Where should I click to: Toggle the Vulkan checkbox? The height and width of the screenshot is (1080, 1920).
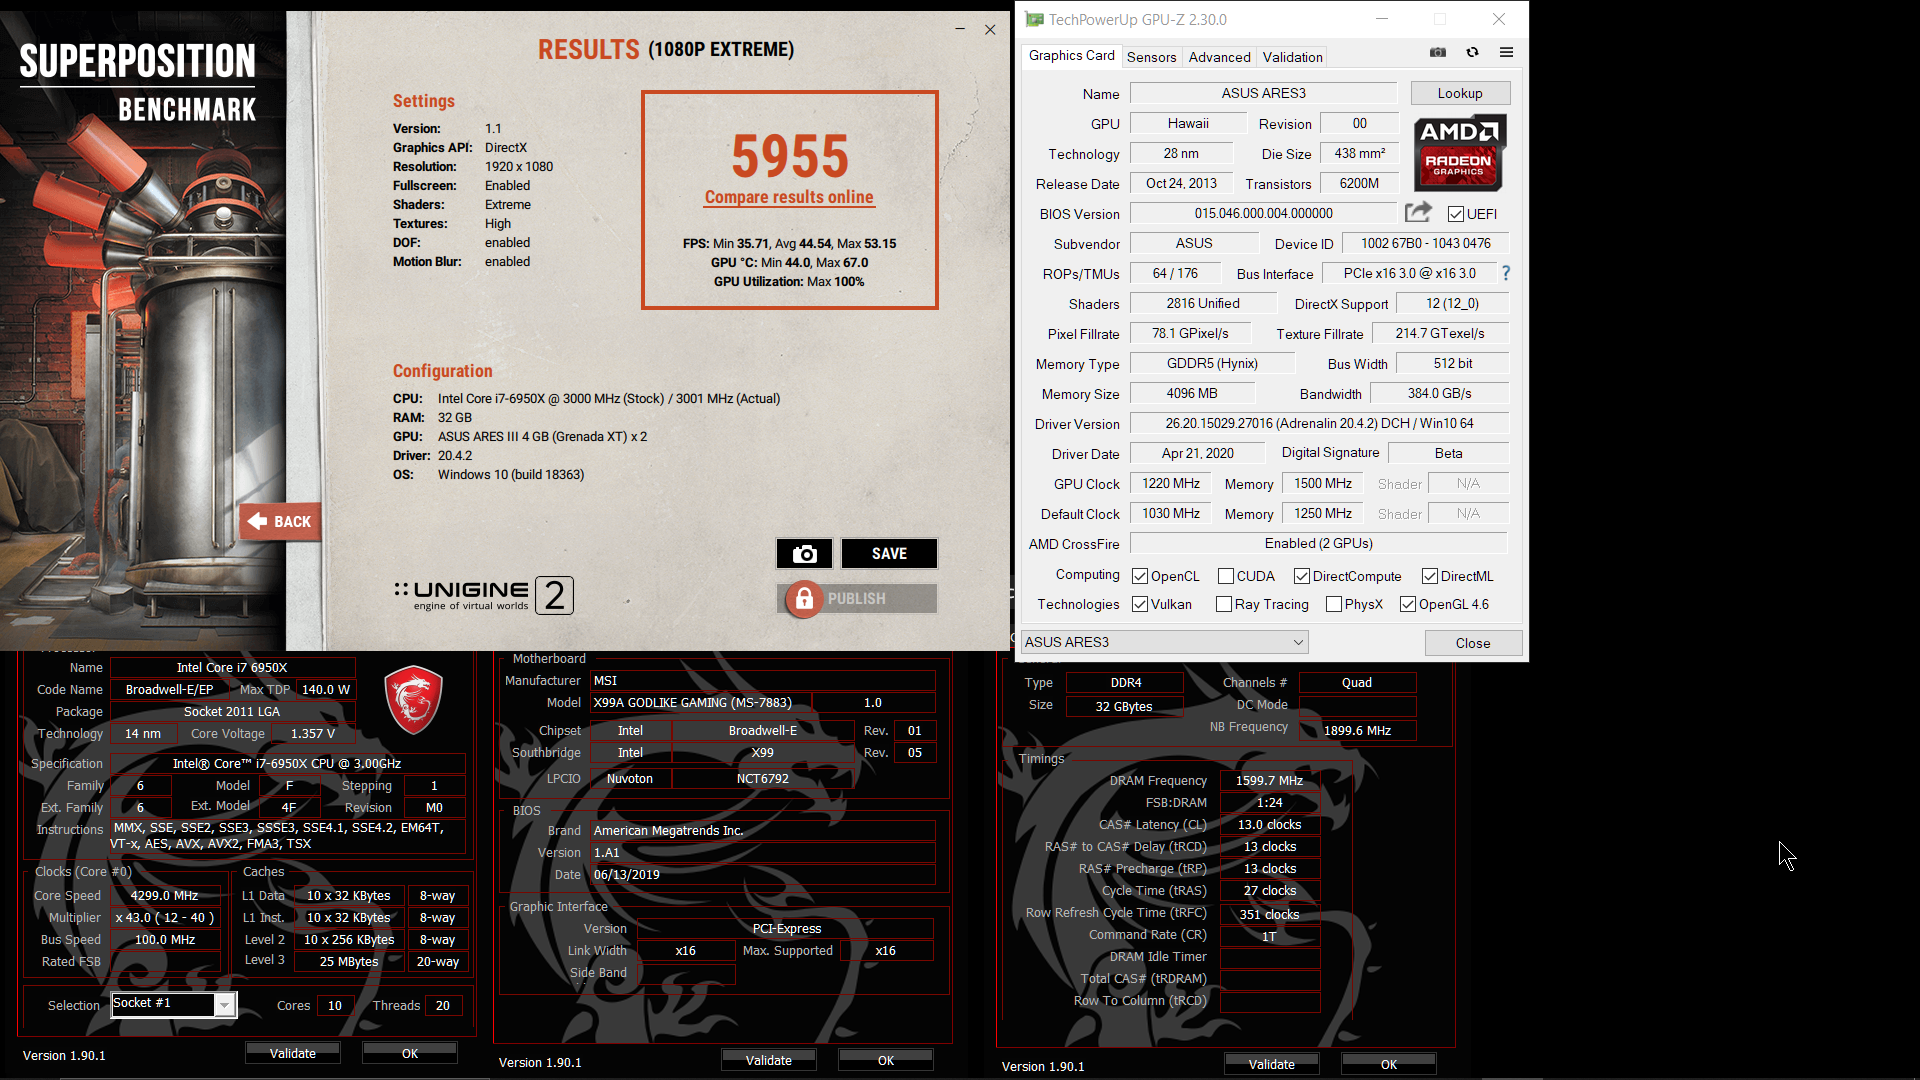[1140, 604]
